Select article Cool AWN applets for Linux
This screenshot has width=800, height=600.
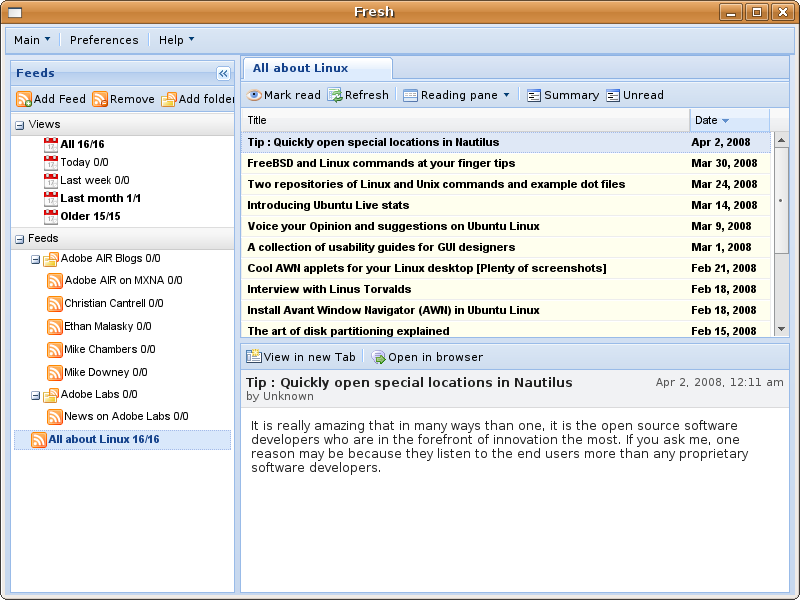point(506,268)
